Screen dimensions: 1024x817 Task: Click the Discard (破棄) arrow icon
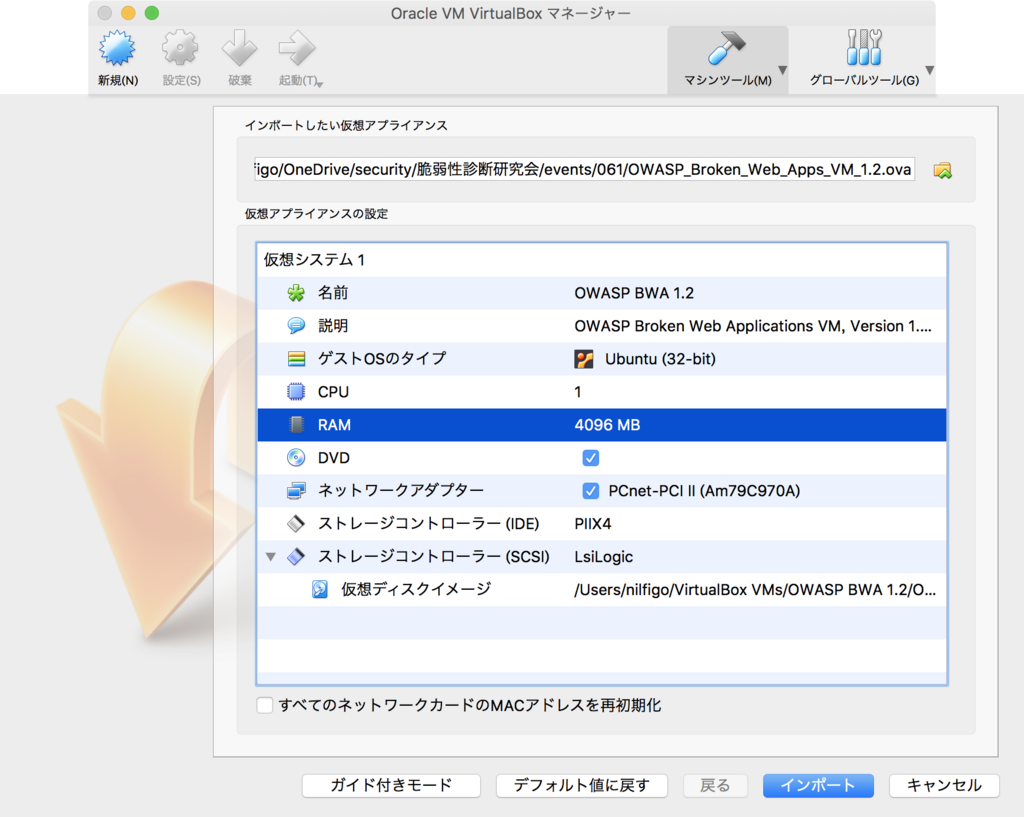pos(239,48)
